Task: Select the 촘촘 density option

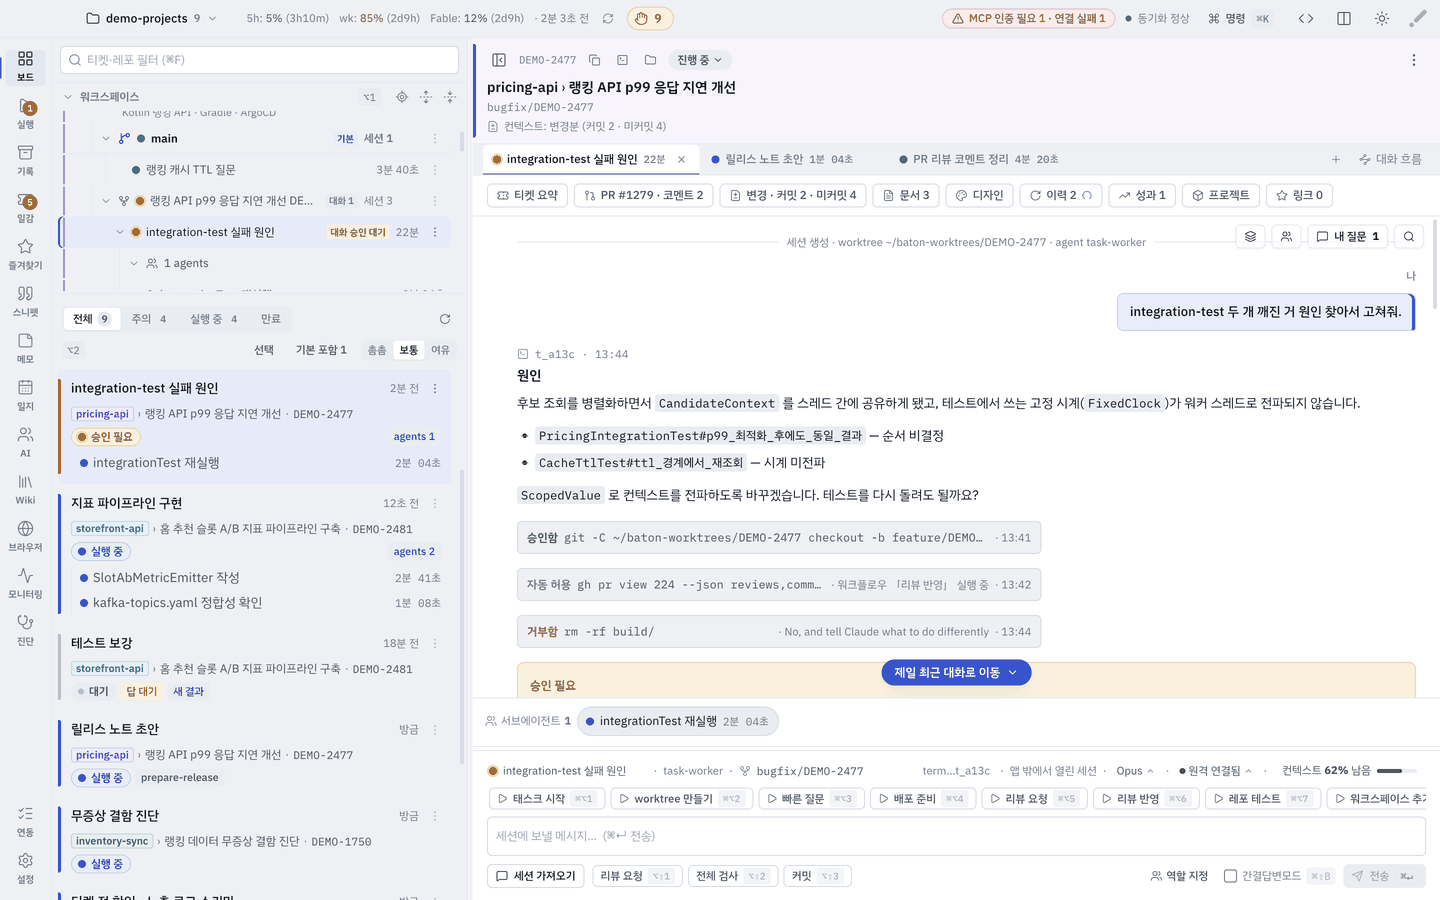Action: 377,350
